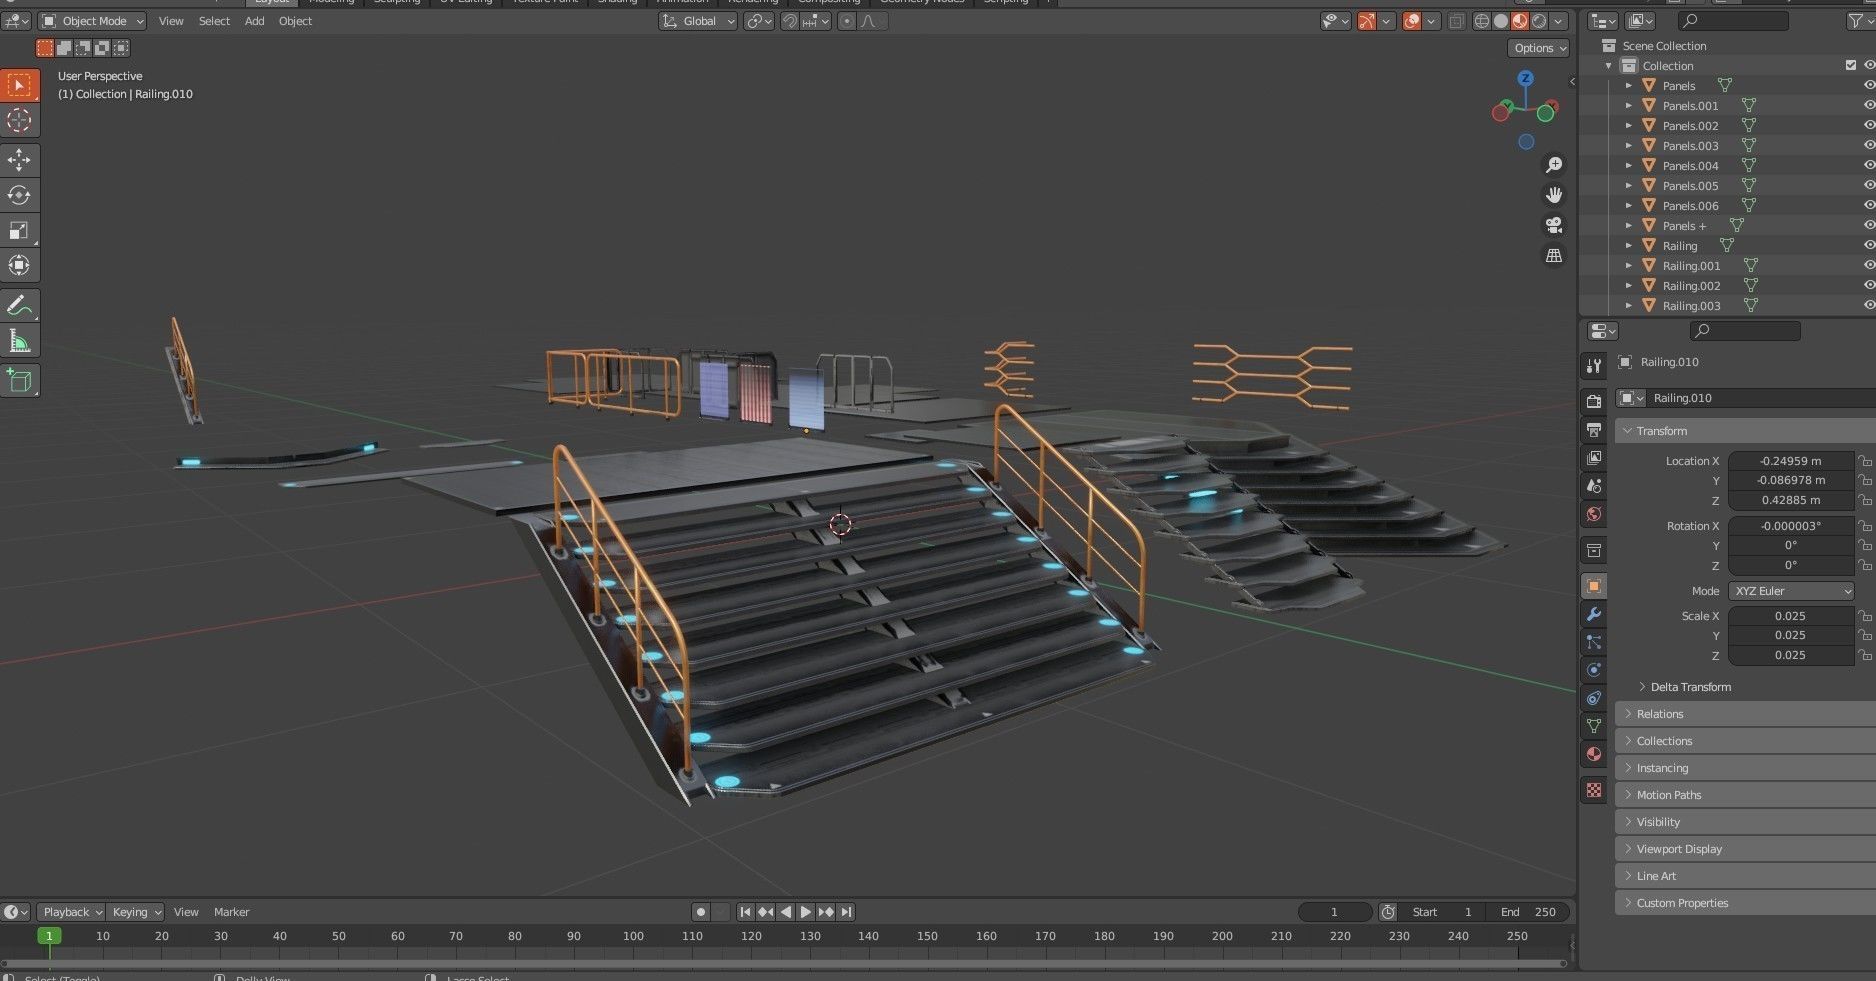
Task: Open the World properties tab
Action: (1594, 513)
